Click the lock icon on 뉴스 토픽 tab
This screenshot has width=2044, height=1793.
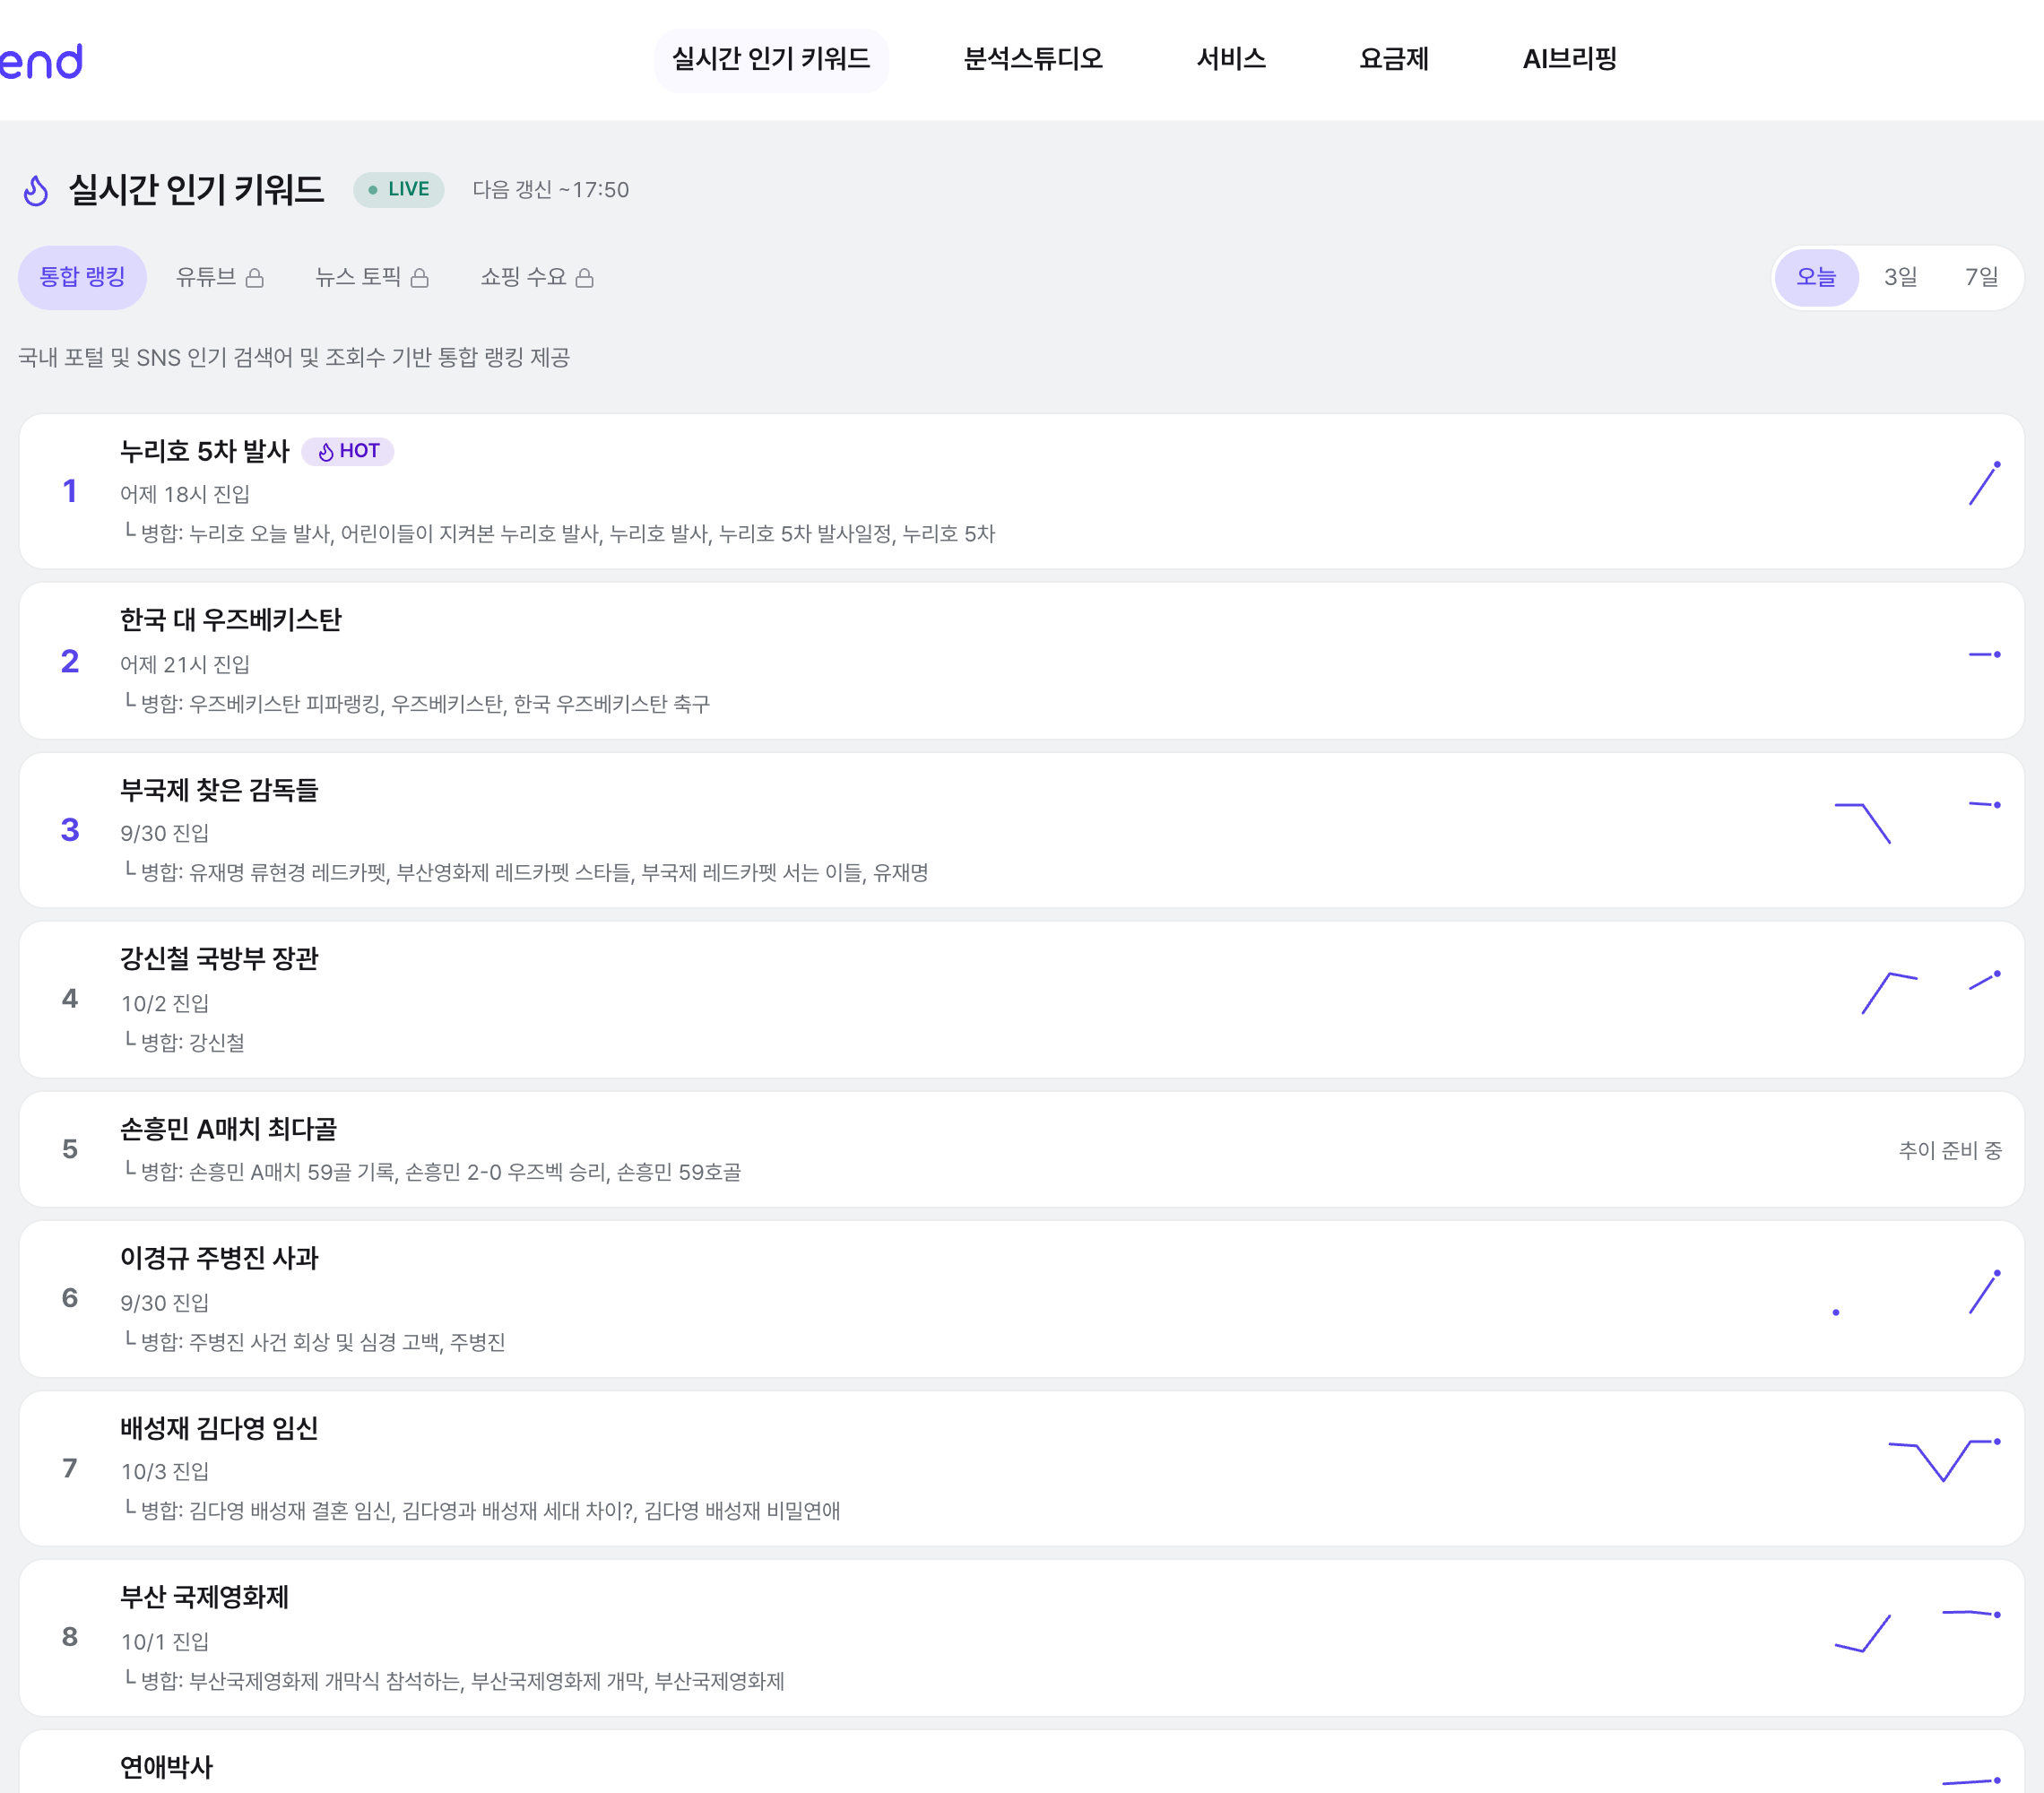pyautogui.click(x=420, y=278)
